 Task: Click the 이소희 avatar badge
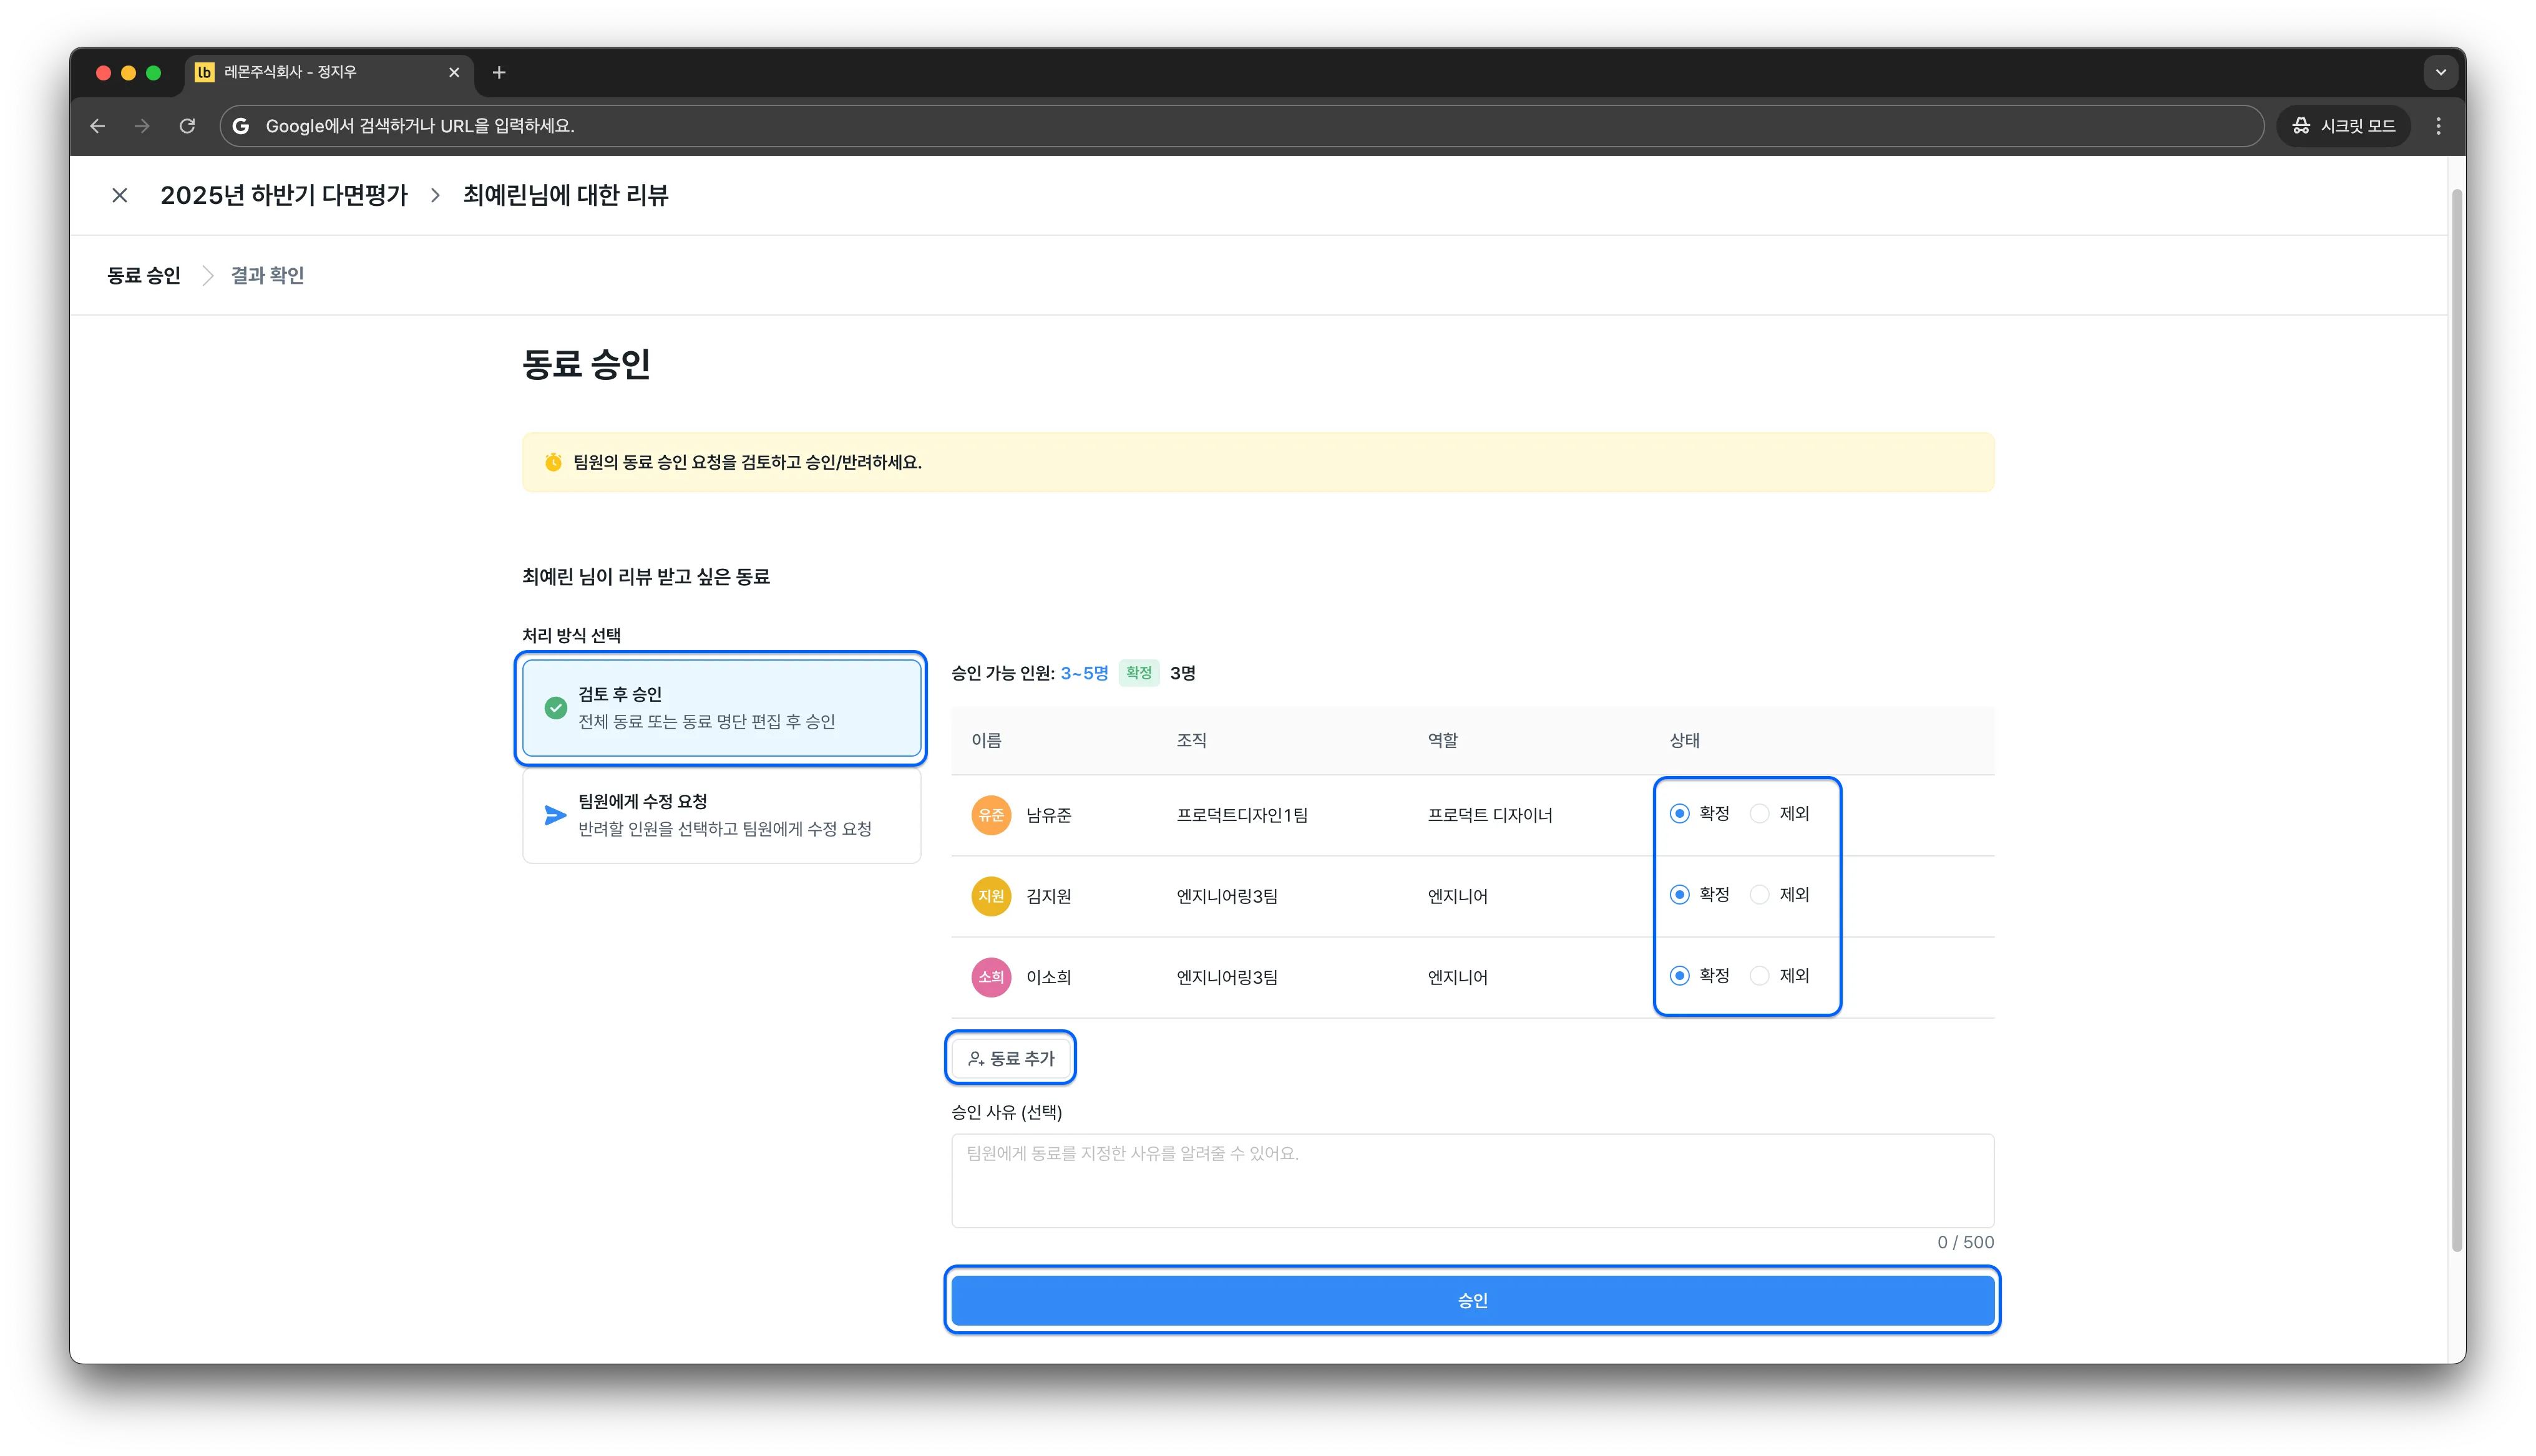point(991,977)
